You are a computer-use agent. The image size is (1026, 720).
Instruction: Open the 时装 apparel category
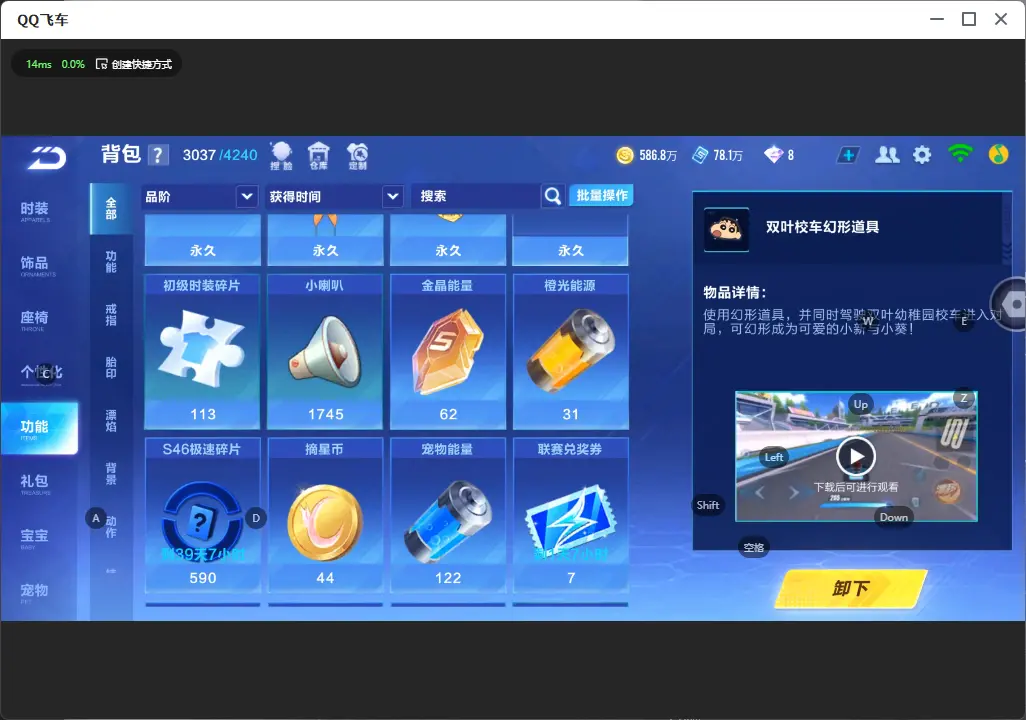35,211
